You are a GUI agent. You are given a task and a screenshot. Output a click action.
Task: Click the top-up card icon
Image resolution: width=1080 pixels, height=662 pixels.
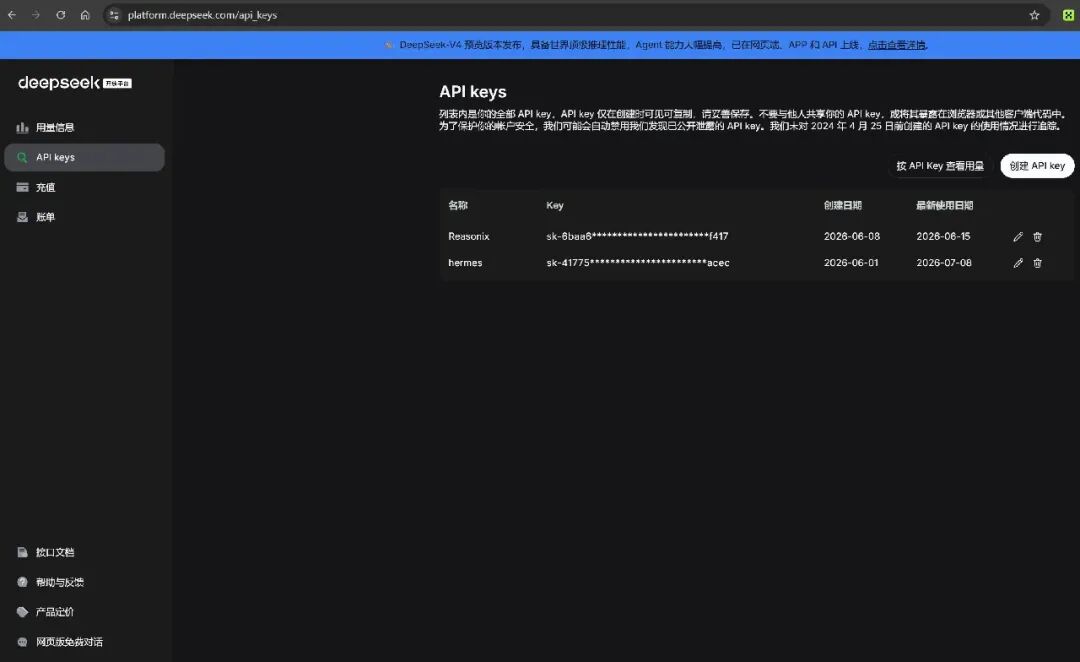pyautogui.click(x=22, y=187)
